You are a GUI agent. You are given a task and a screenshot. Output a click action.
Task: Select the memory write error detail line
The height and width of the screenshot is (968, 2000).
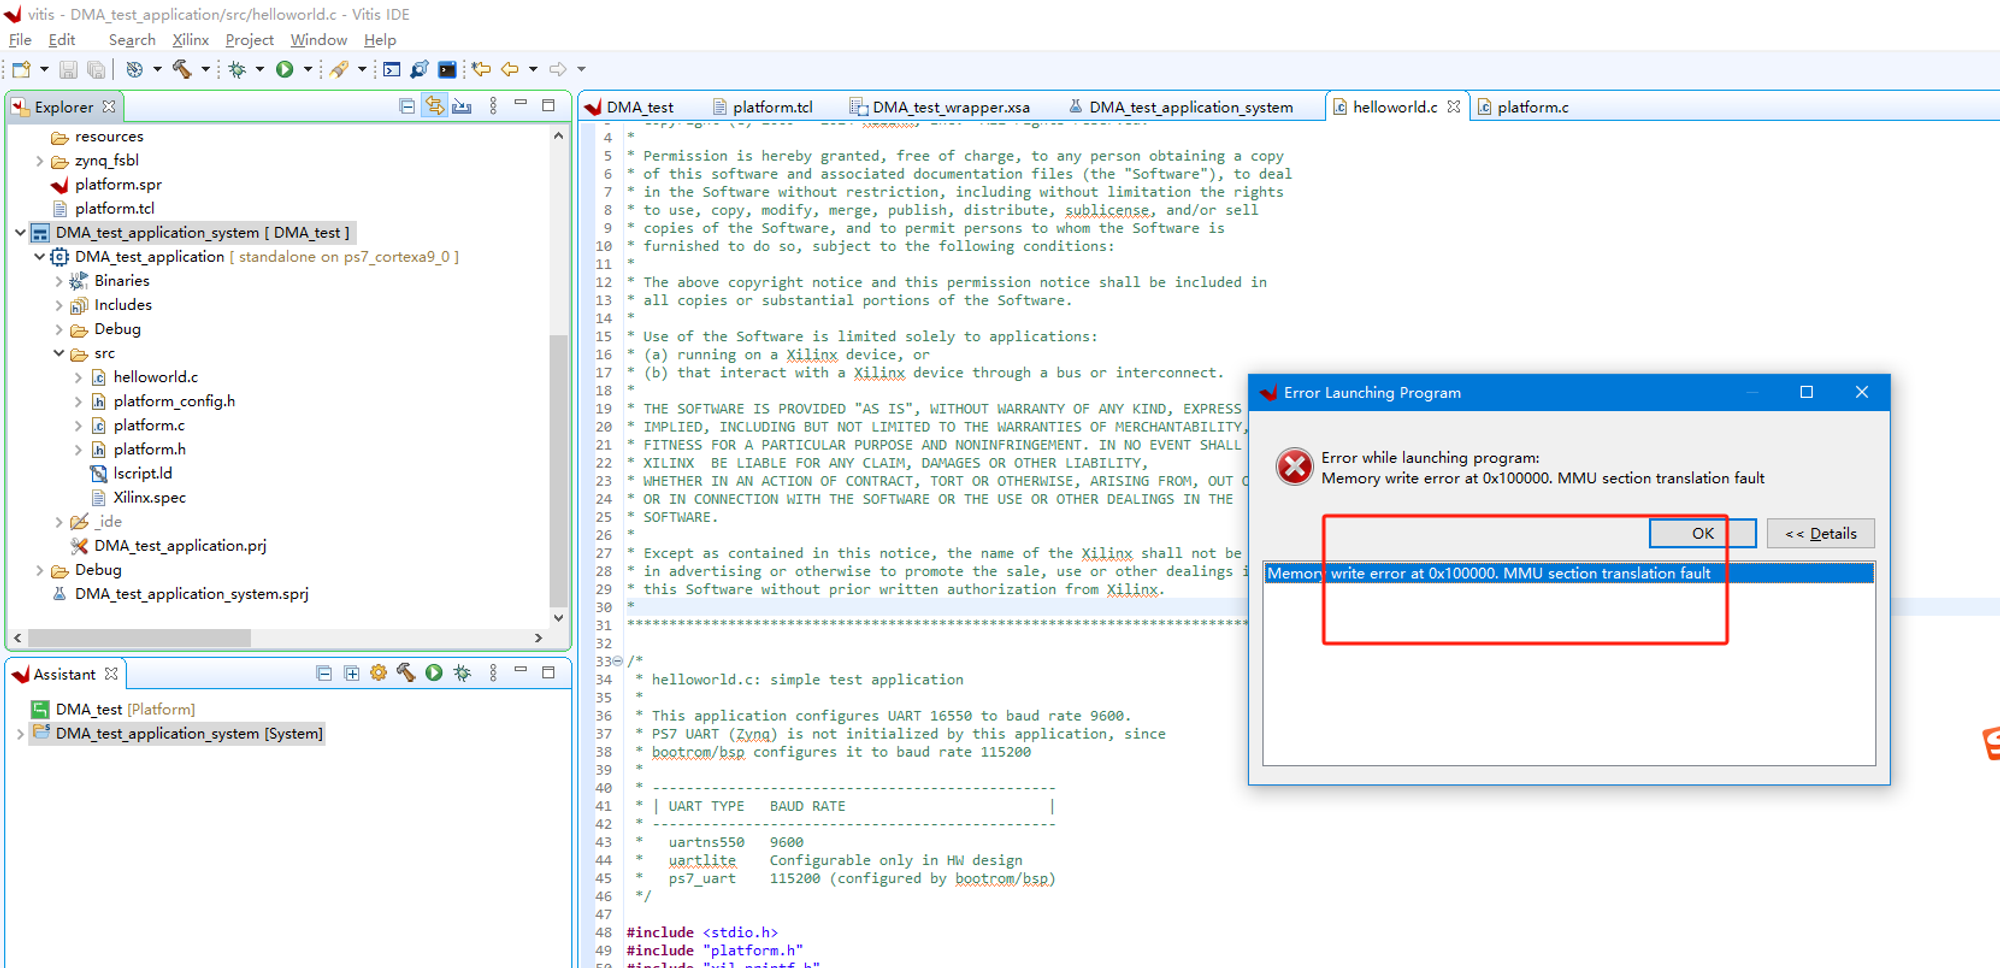(x=1568, y=573)
